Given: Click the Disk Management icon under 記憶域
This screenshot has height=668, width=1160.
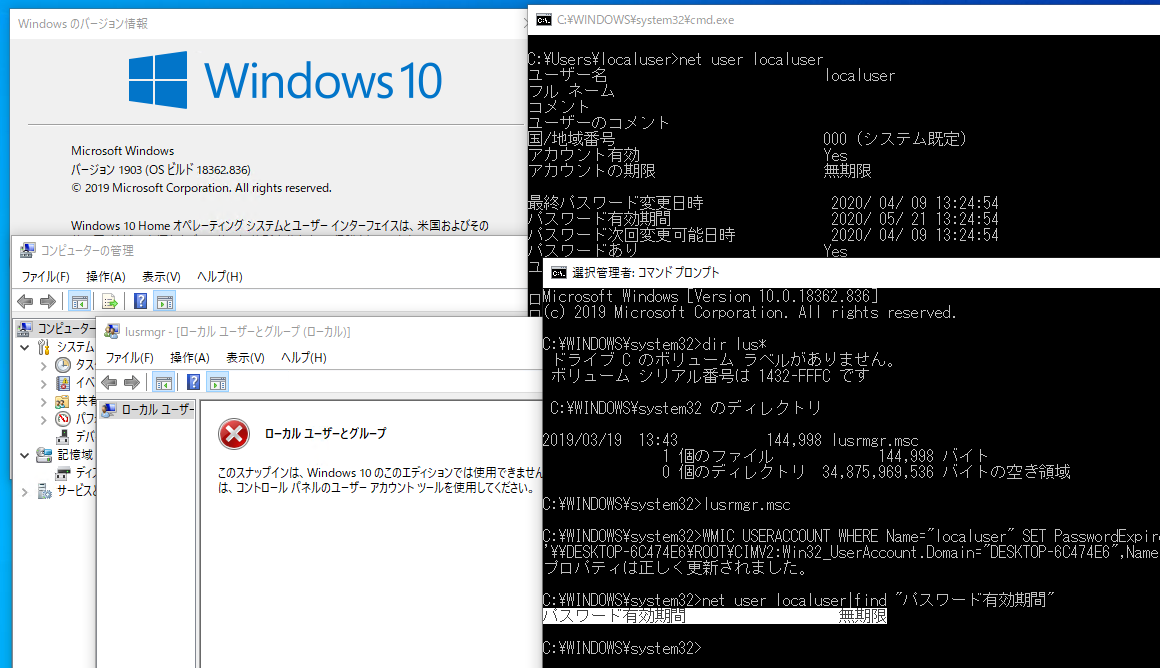Looking at the screenshot, I should (x=62, y=471).
